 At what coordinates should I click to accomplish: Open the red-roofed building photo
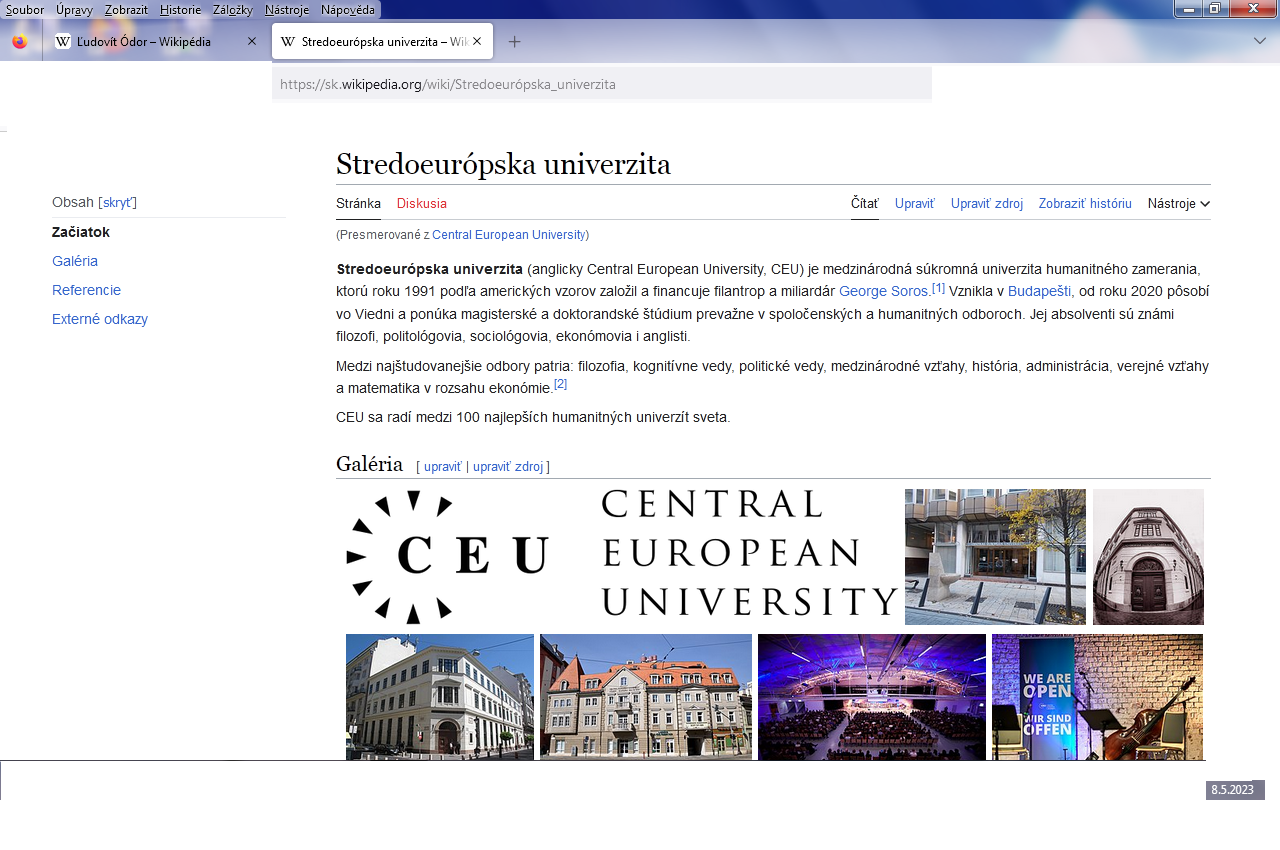[x=646, y=697]
